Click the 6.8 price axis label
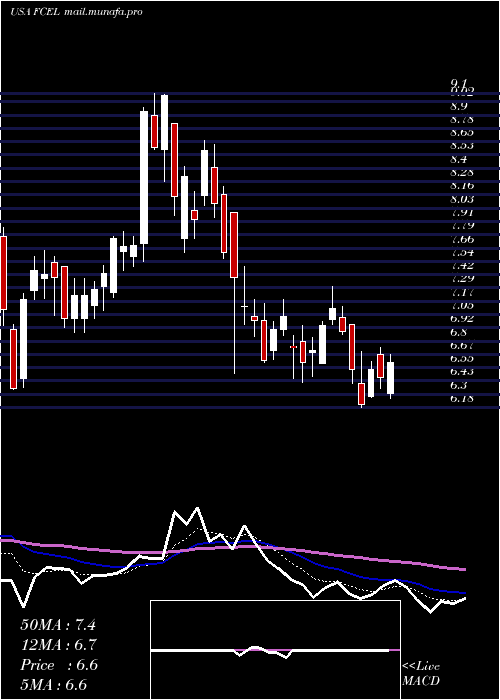The height and width of the screenshot is (700, 500). click(459, 332)
